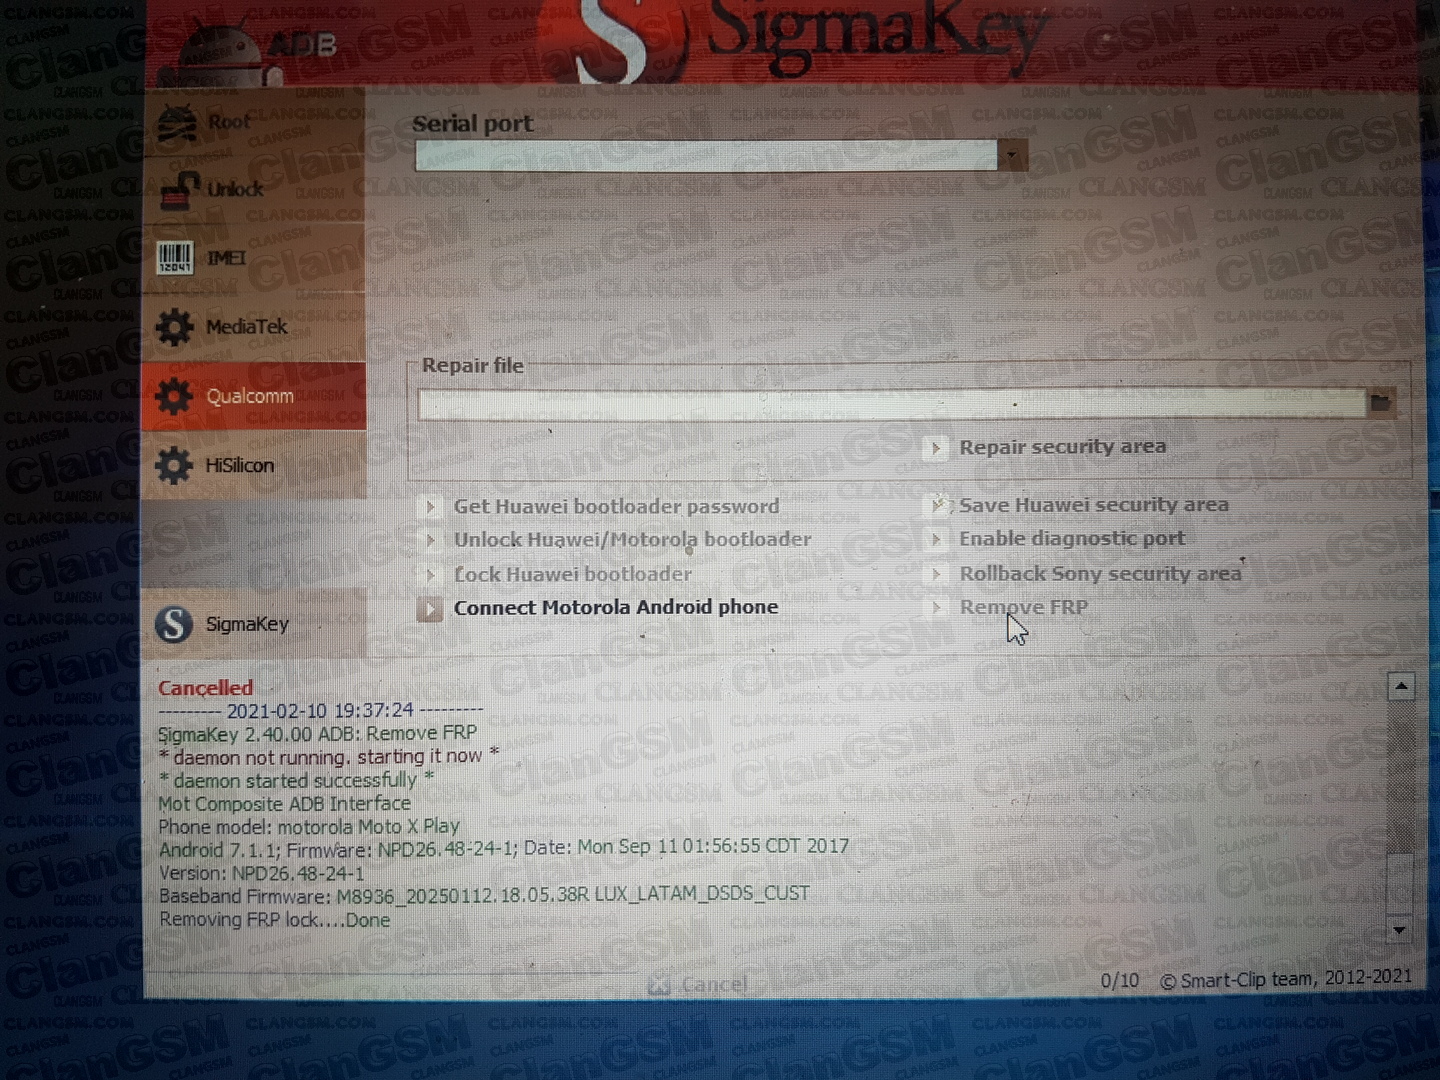Click log line 'Phone model: motorola Moto X Play'
Screen dimensions: 1440x1080
[x=309, y=827]
